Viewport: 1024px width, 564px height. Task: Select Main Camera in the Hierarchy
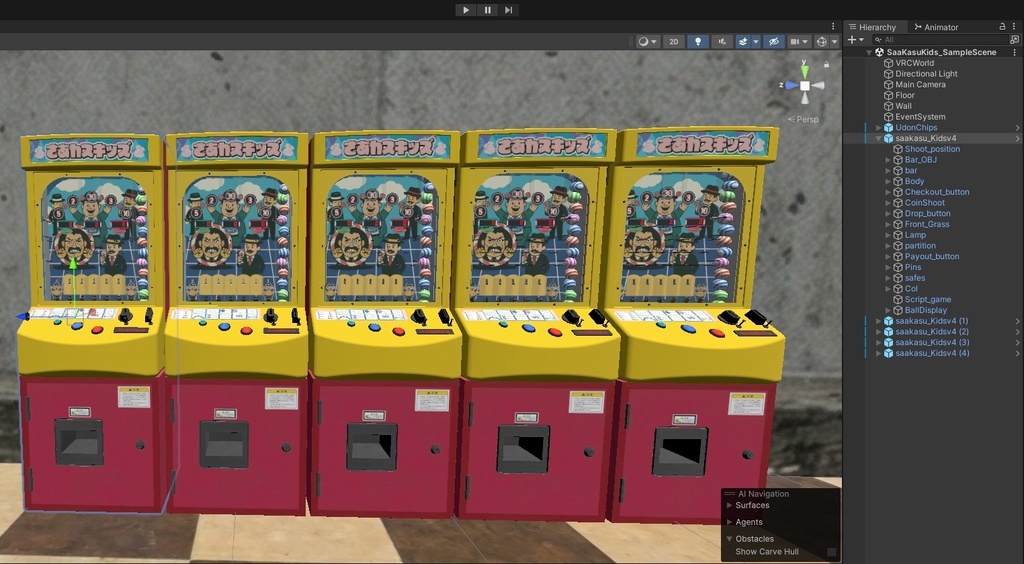point(920,84)
